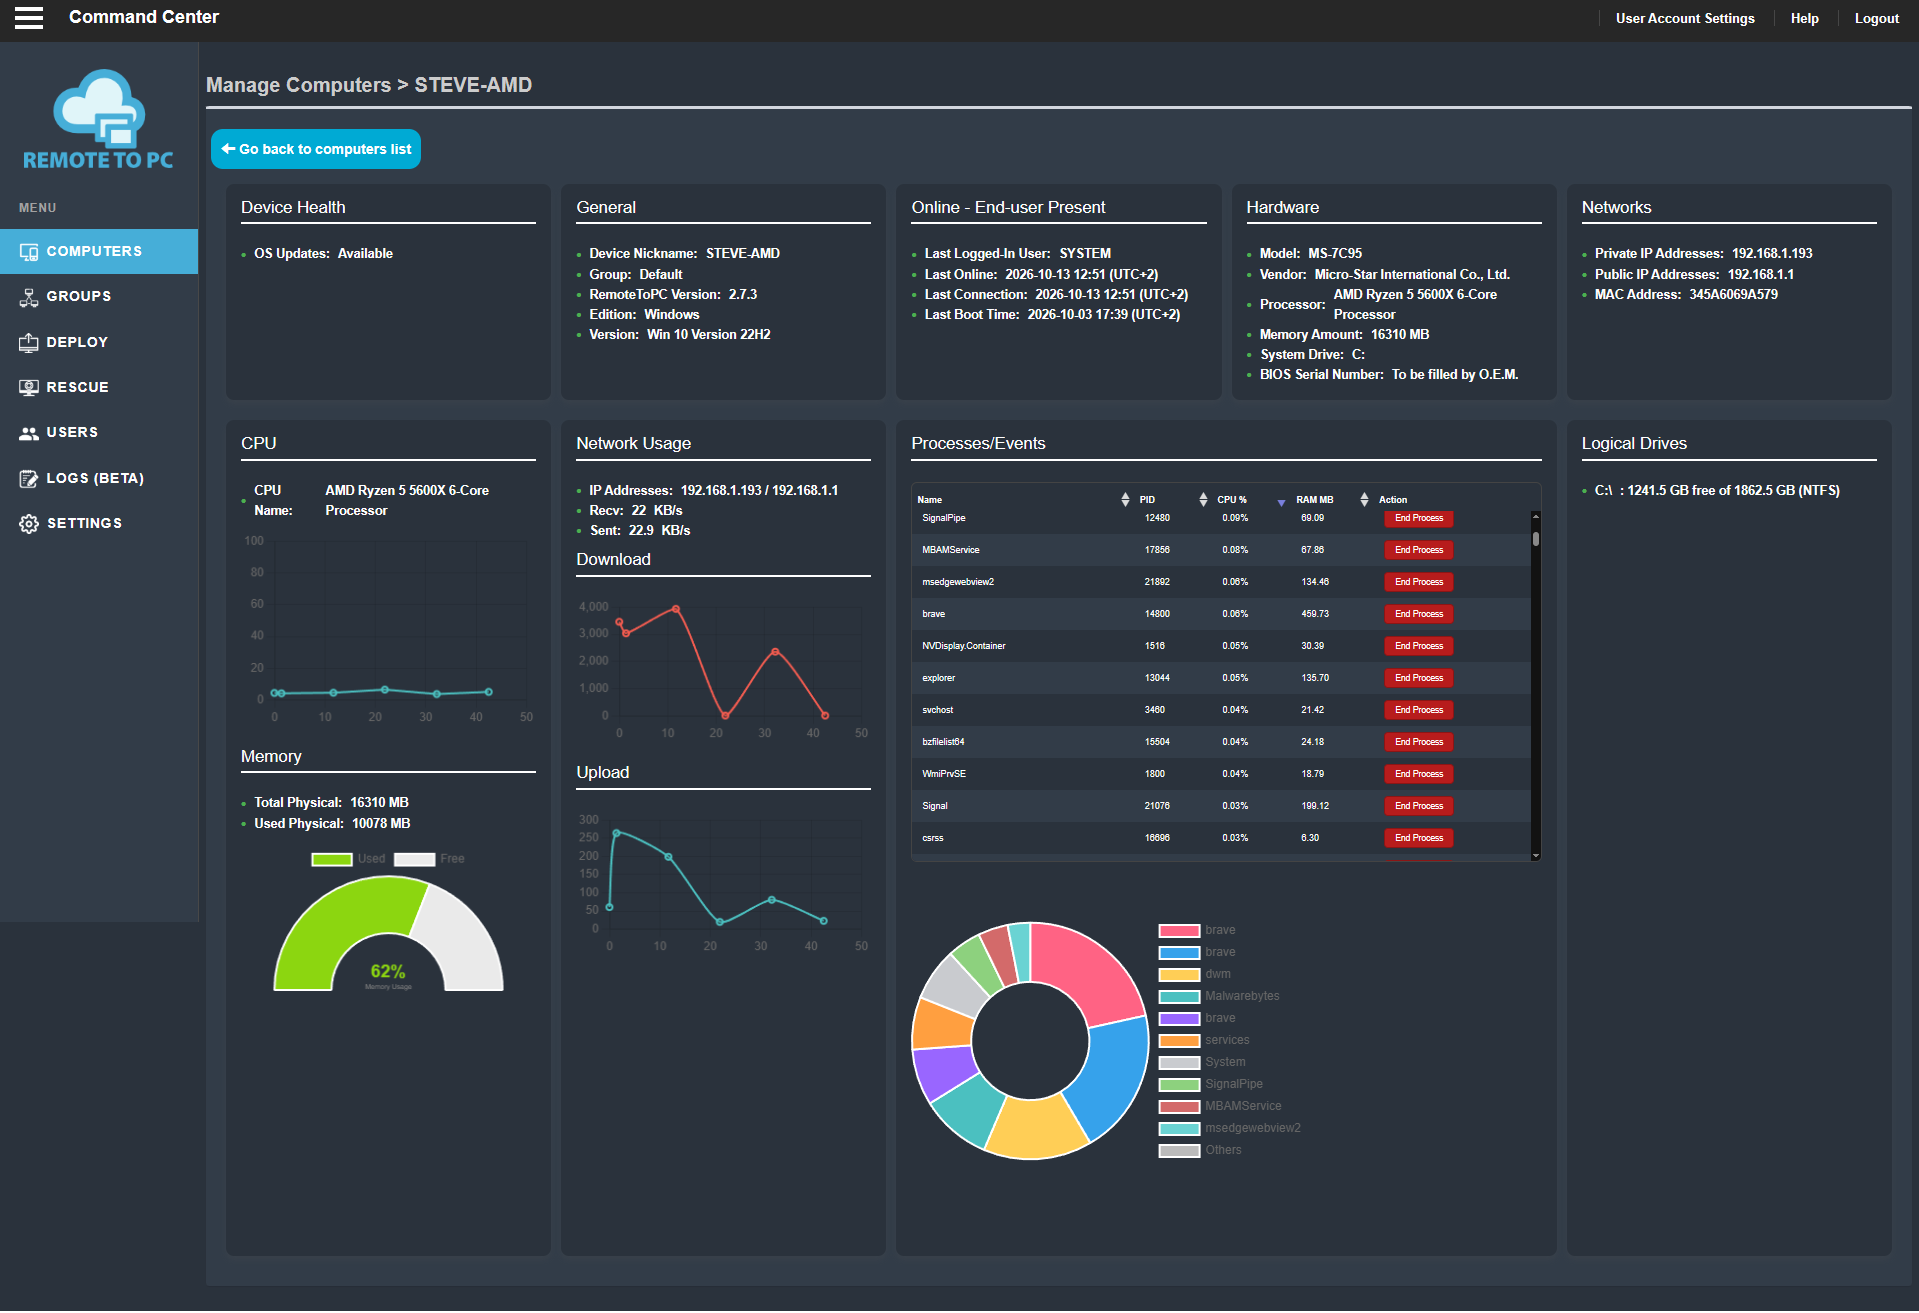
Task: Toggle the purple brave legend swatch
Action: click(1179, 1019)
